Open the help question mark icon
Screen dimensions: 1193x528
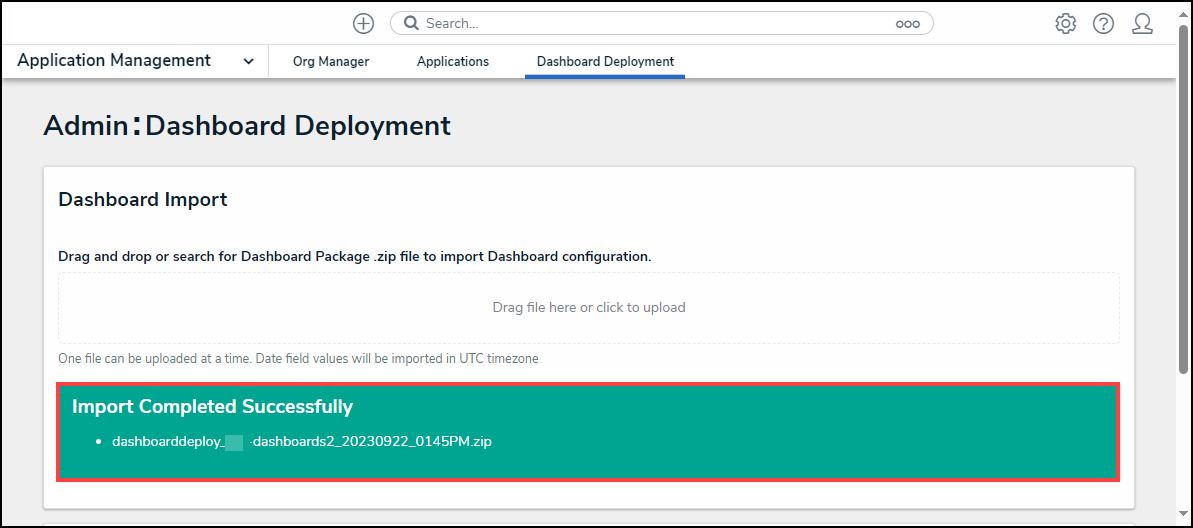click(1103, 24)
